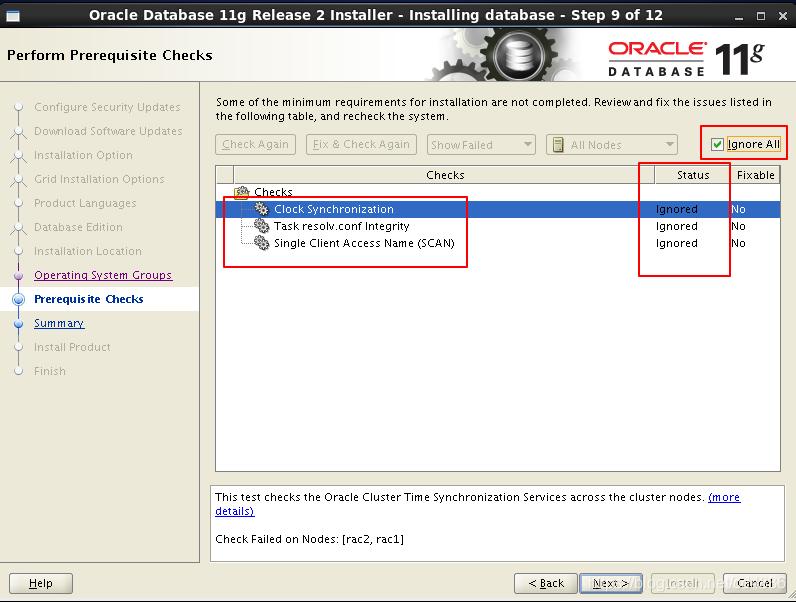This screenshot has height=602, width=796.
Task: Click Fixable No value of SCAN row
Action: [738, 243]
